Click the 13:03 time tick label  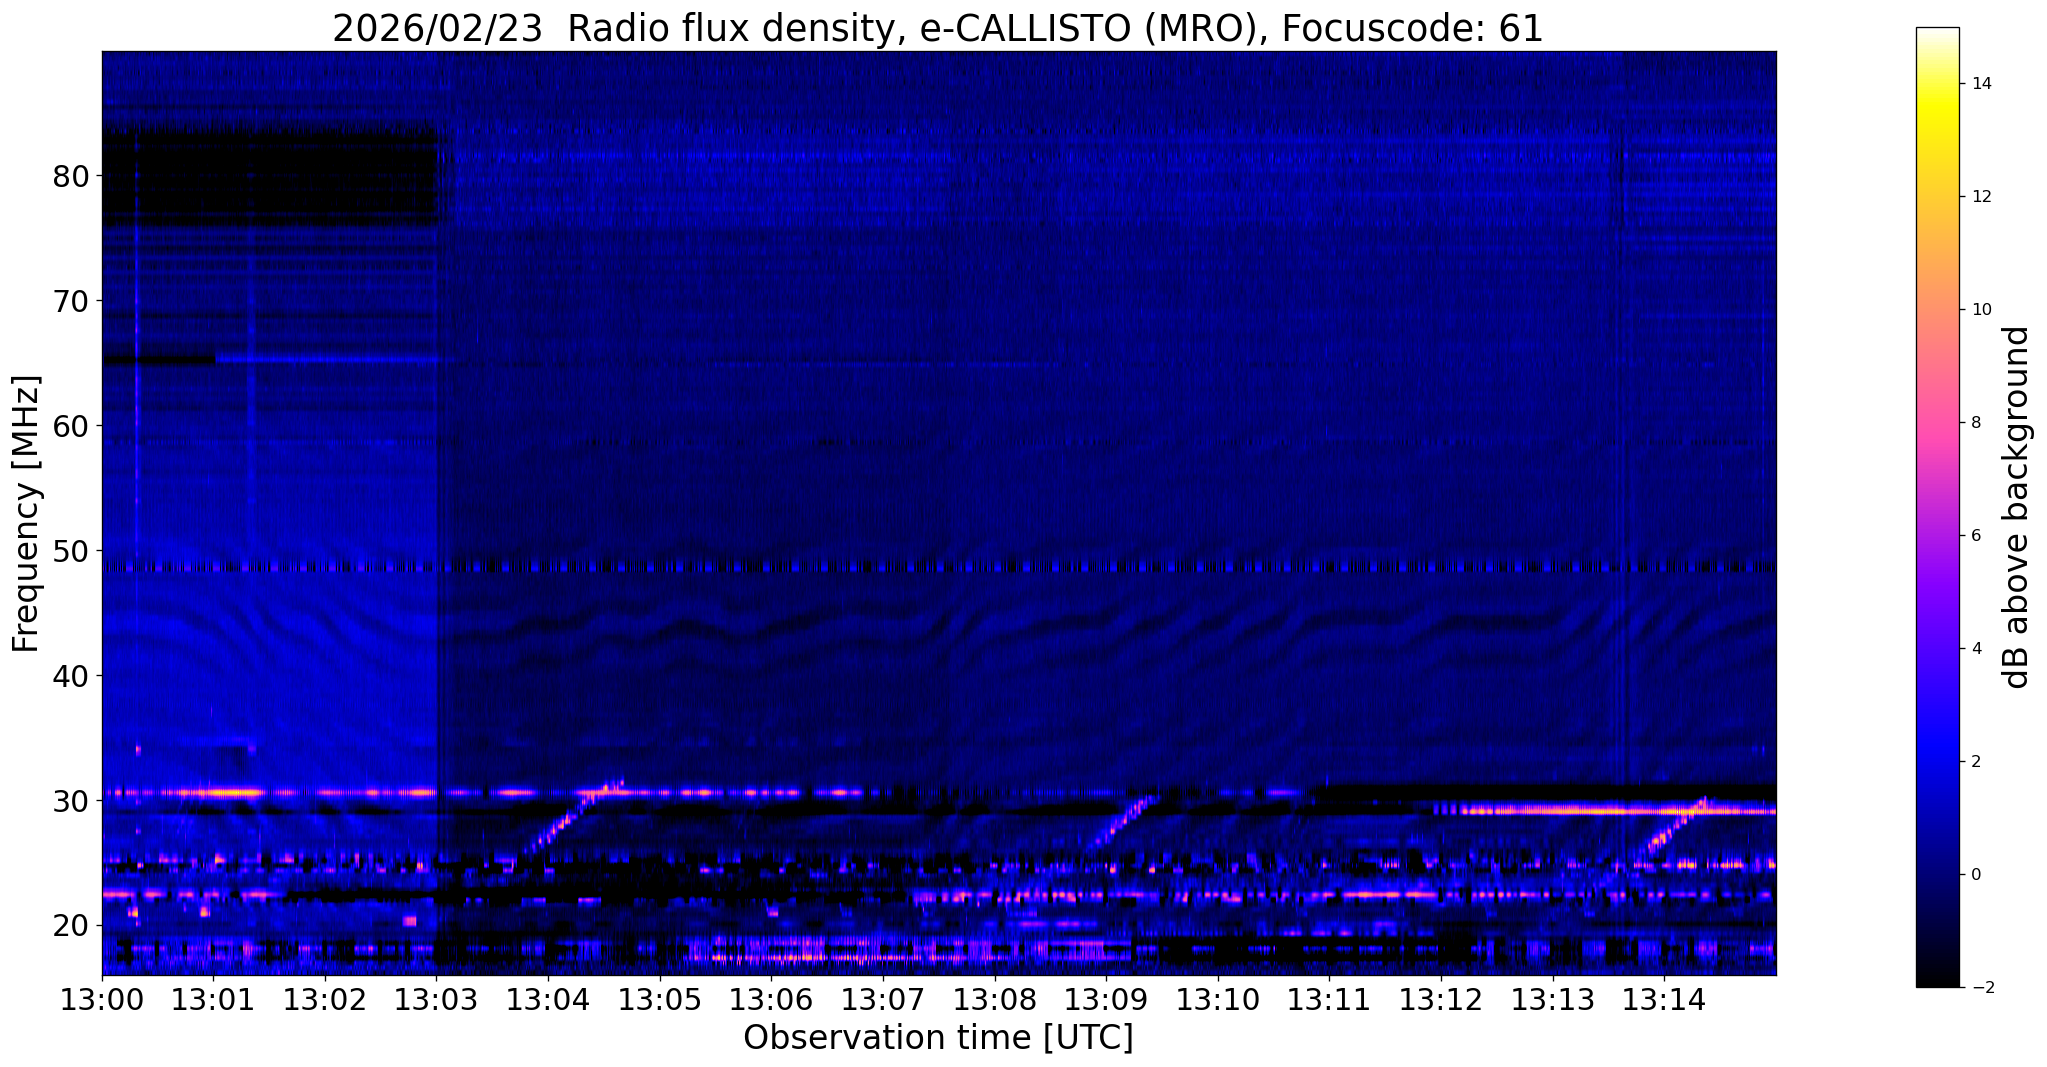click(437, 1000)
